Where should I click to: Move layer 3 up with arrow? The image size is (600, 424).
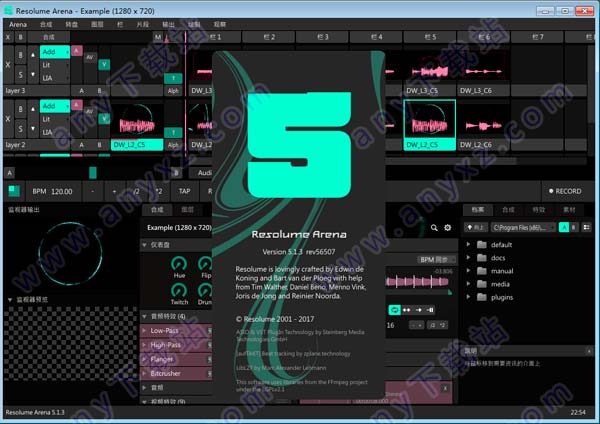click(33, 55)
